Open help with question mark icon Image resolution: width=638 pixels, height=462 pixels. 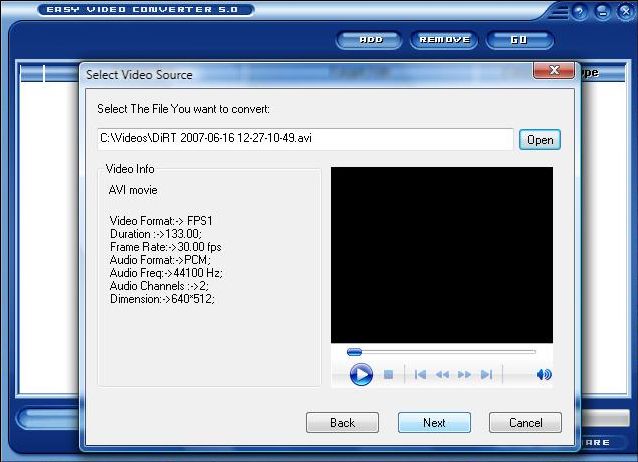pos(582,11)
